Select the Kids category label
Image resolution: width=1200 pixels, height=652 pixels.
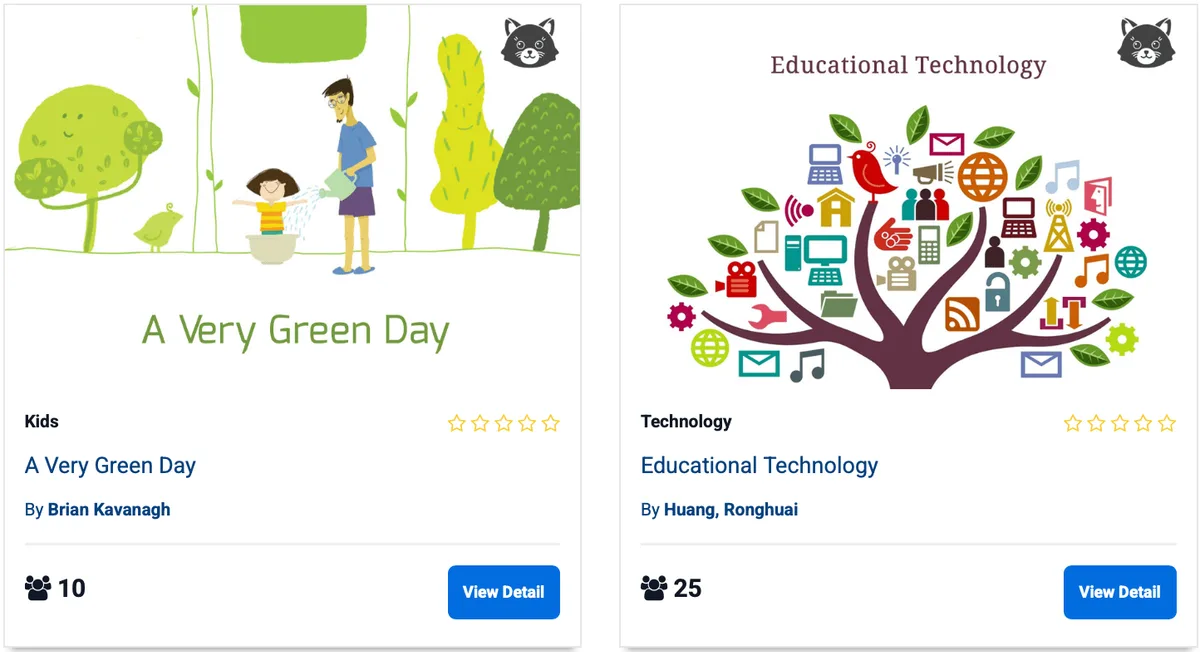coord(42,421)
